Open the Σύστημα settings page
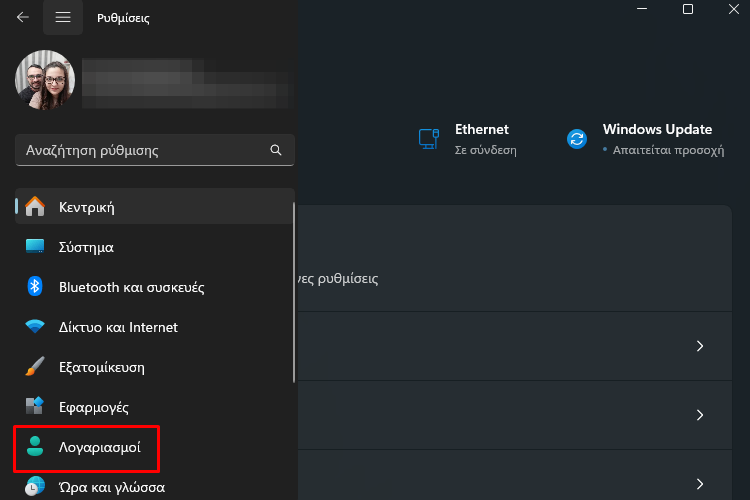Viewport: 750px width, 500px height. [x=86, y=247]
